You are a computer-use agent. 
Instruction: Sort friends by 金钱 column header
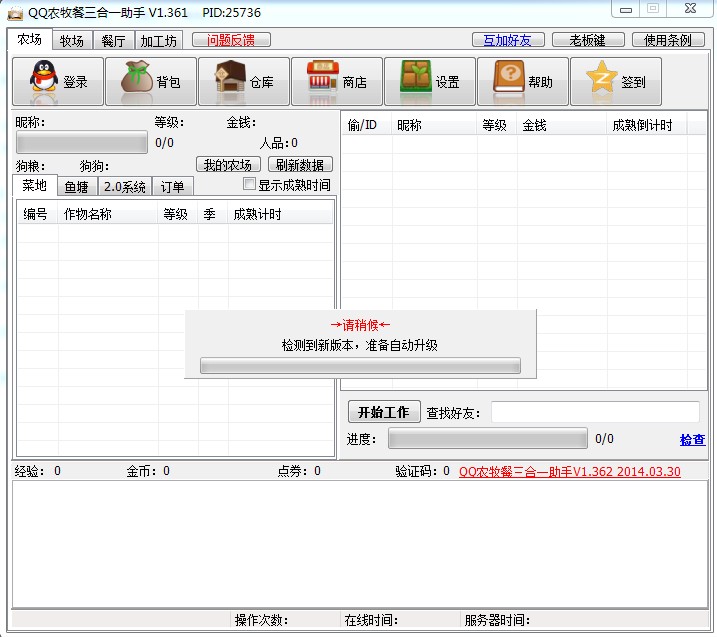click(x=562, y=125)
